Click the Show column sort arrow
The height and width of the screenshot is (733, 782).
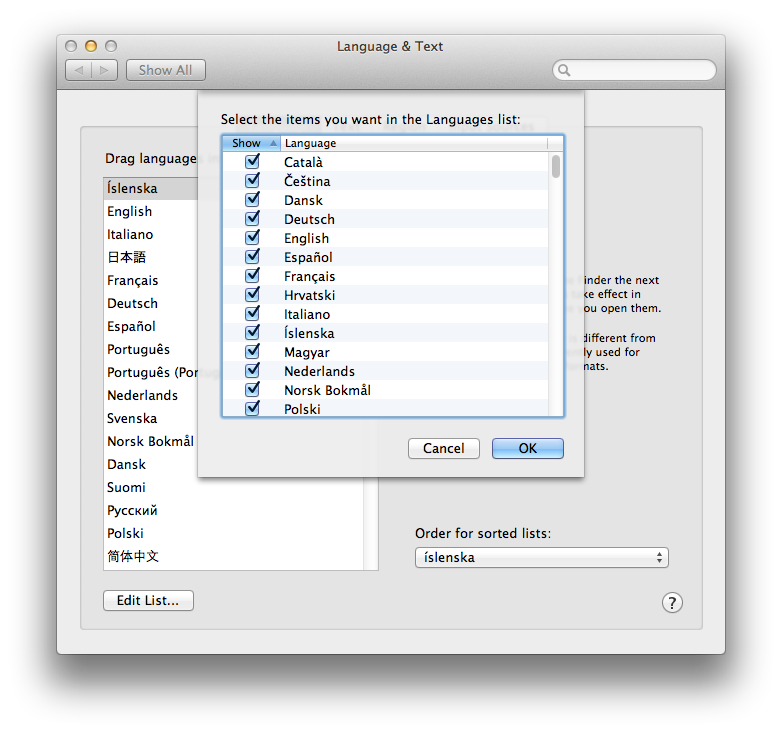coord(273,143)
